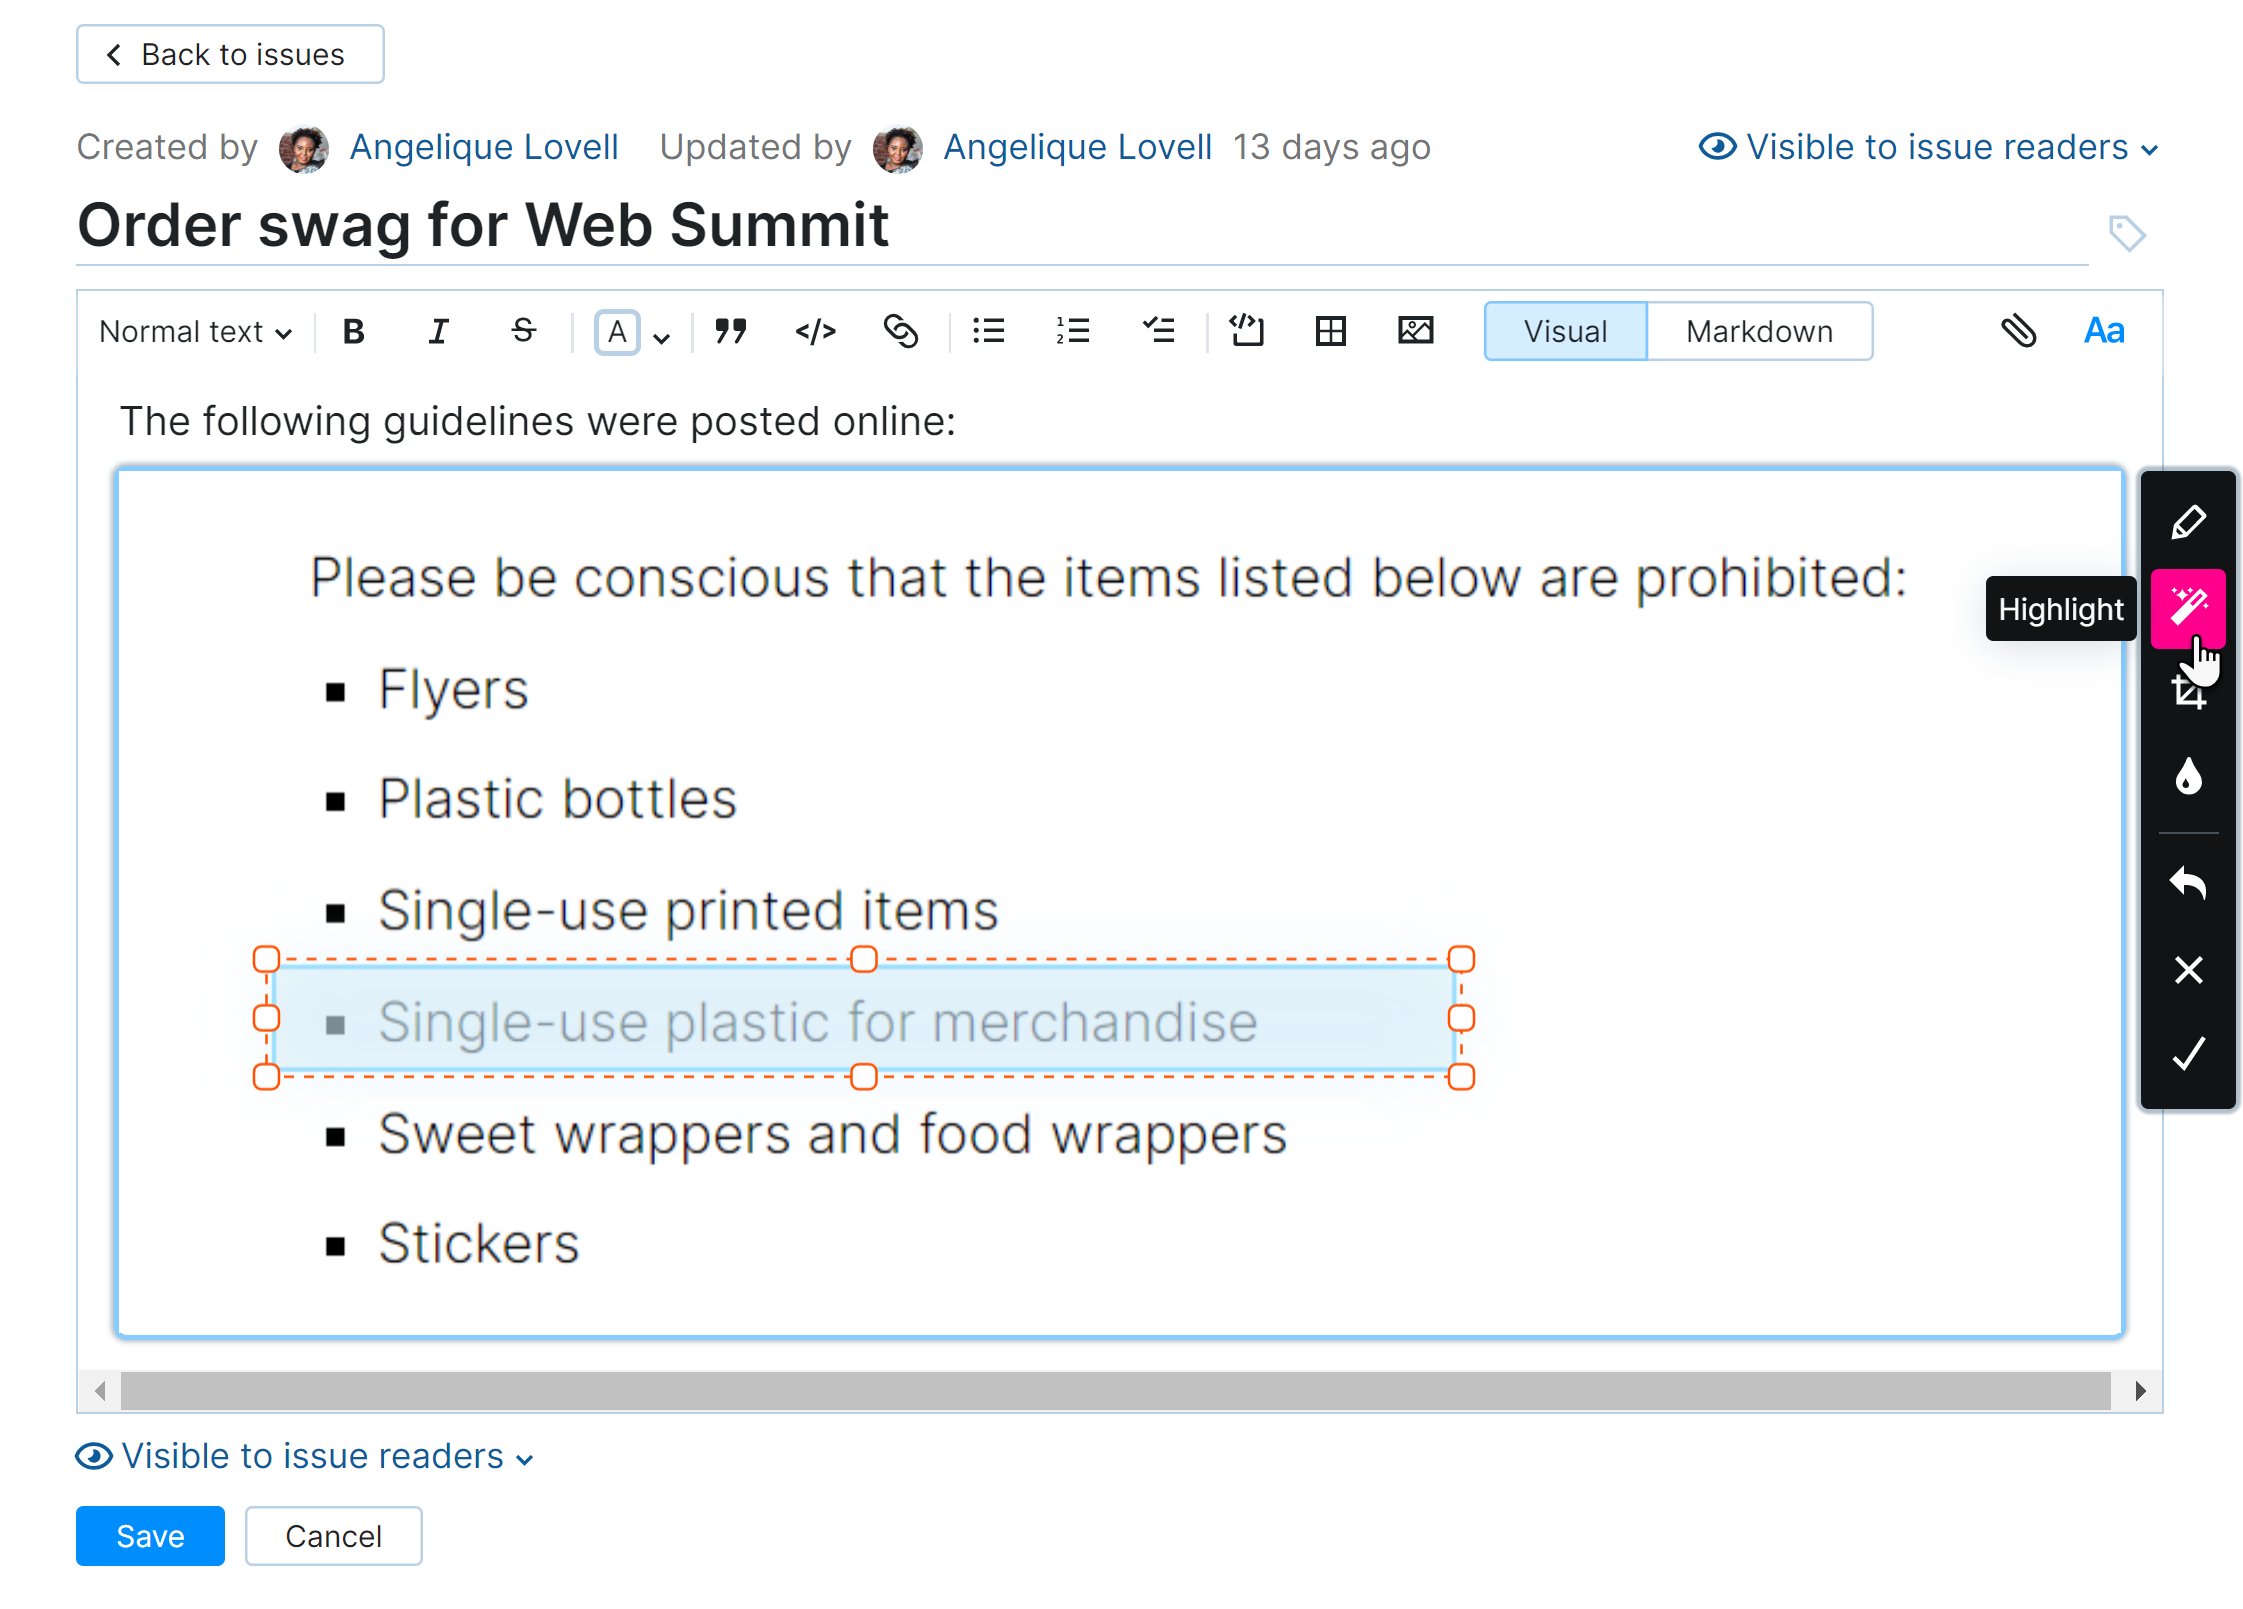Click the text color A swatch
This screenshot has height=1609, width=2243.
[x=617, y=331]
